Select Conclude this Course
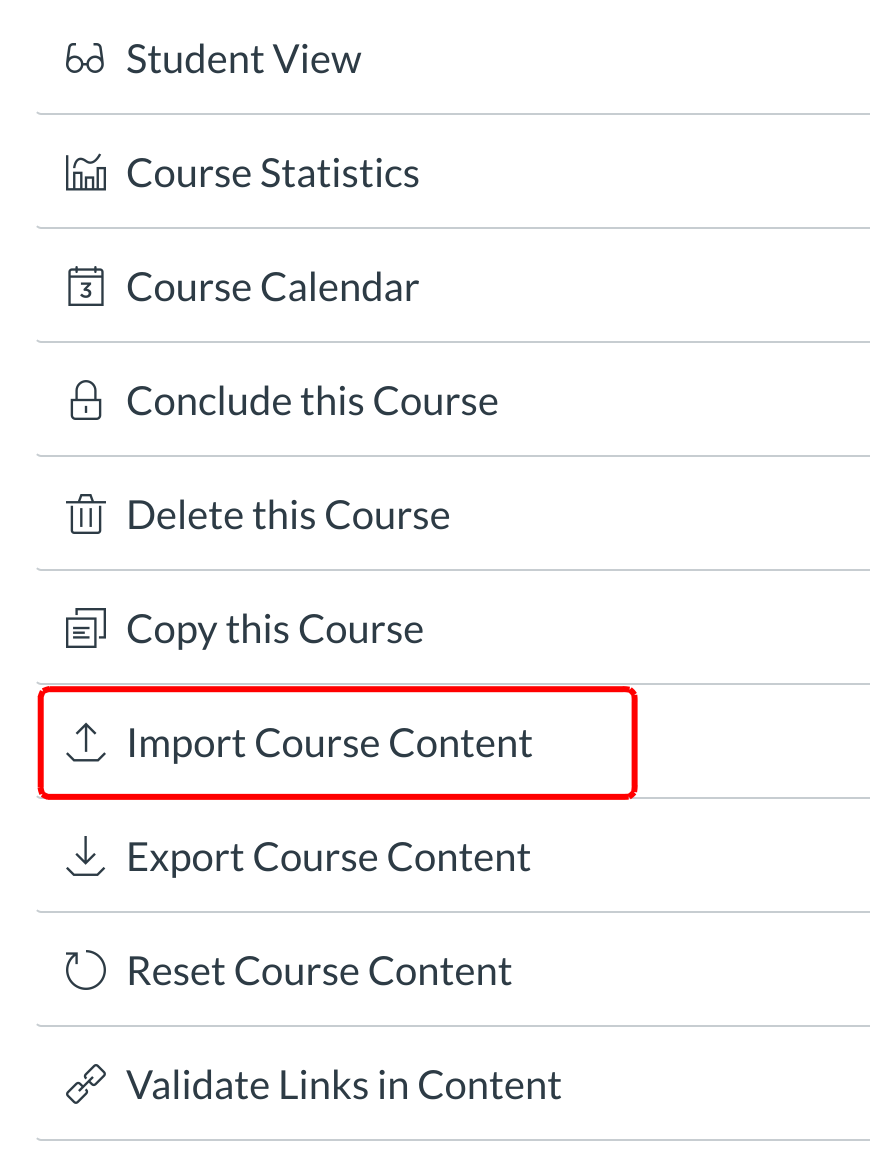The image size is (870, 1158). [312, 402]
